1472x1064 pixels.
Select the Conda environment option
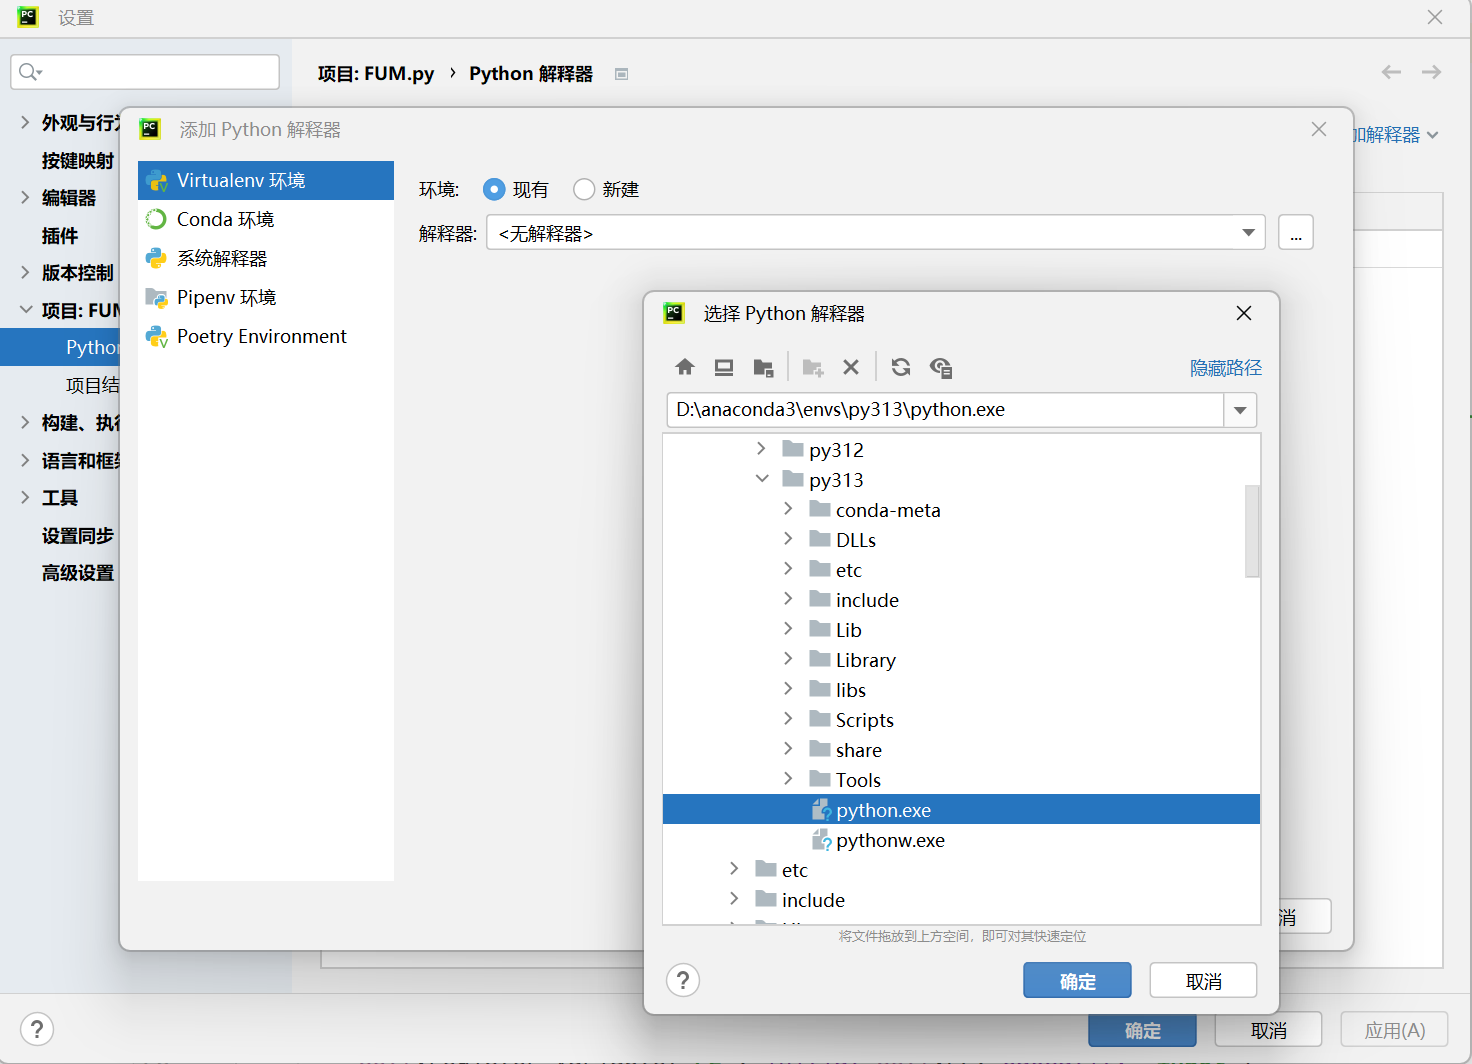click(266, 219)
